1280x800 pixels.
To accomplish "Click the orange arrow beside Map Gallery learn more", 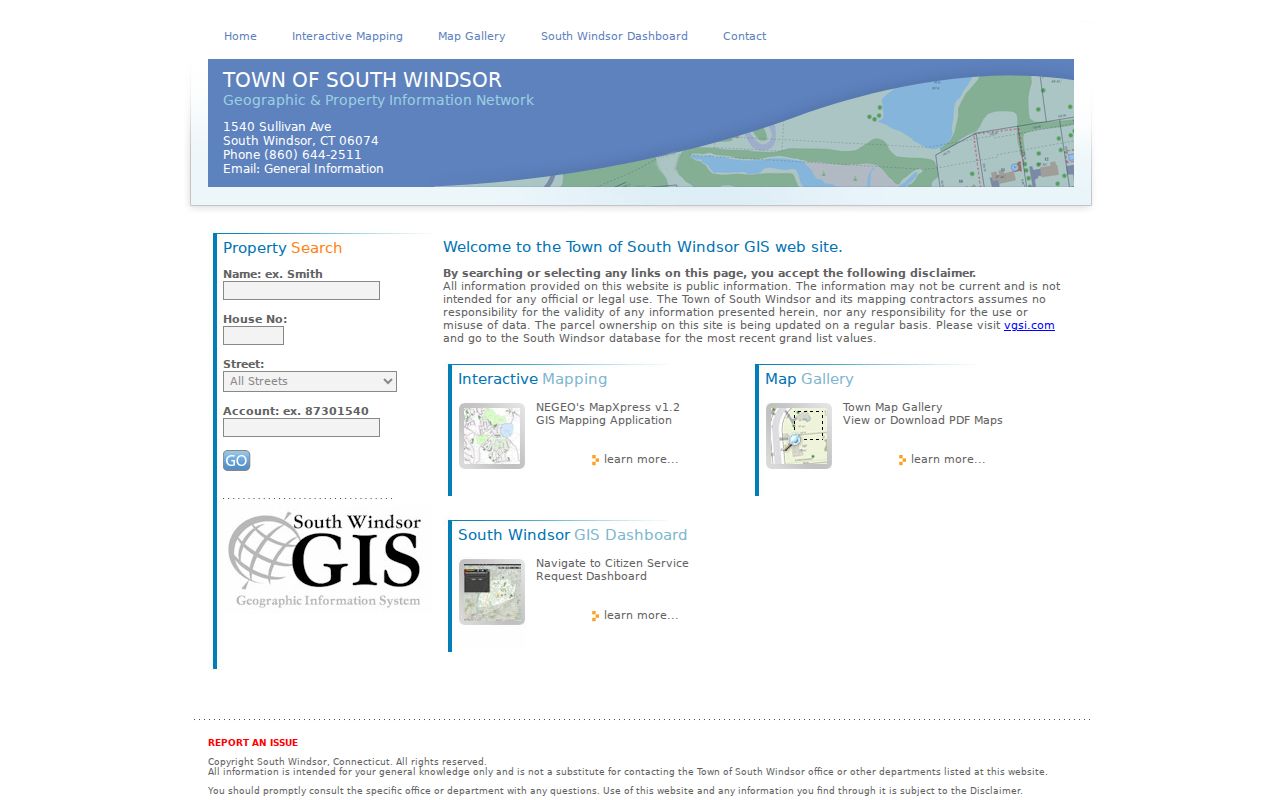I will click(x=902, y=460).
